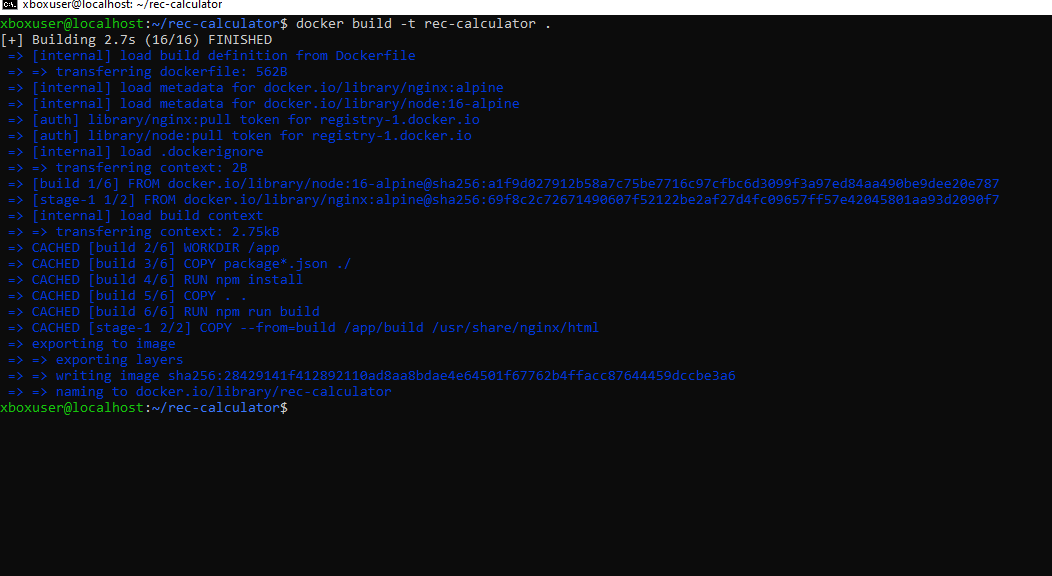1052x576 pixels.
Task: Click the CACHED COPY package*.json line
Action: [x=192, y=264]
